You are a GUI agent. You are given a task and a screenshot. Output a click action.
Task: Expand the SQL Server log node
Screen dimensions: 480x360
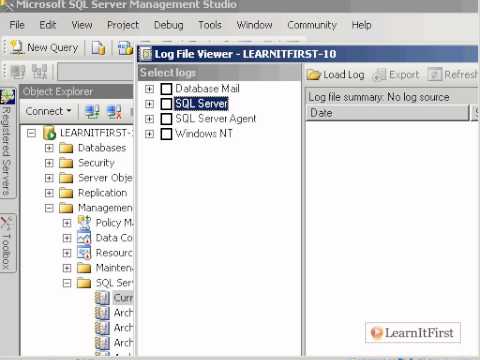tap(149, 104)
